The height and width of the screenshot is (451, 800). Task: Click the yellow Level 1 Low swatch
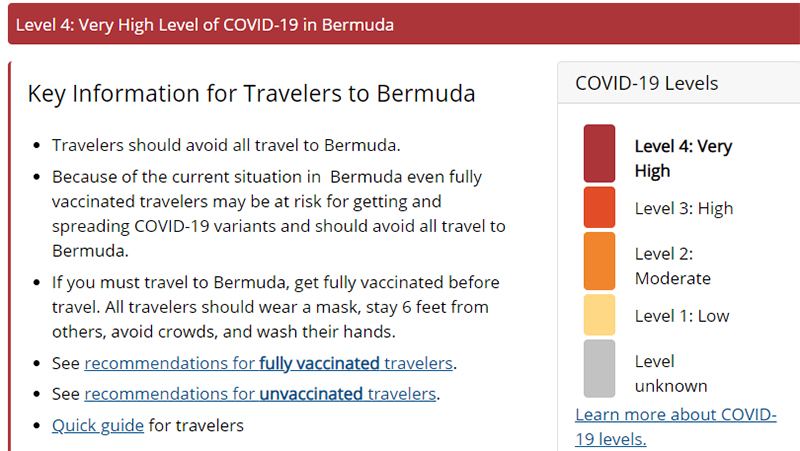tap(599, 315)
